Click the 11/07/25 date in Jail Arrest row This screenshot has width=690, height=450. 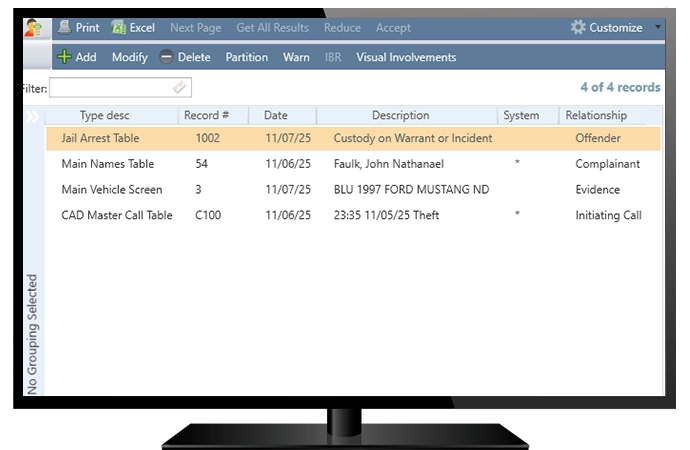(288, 138)
